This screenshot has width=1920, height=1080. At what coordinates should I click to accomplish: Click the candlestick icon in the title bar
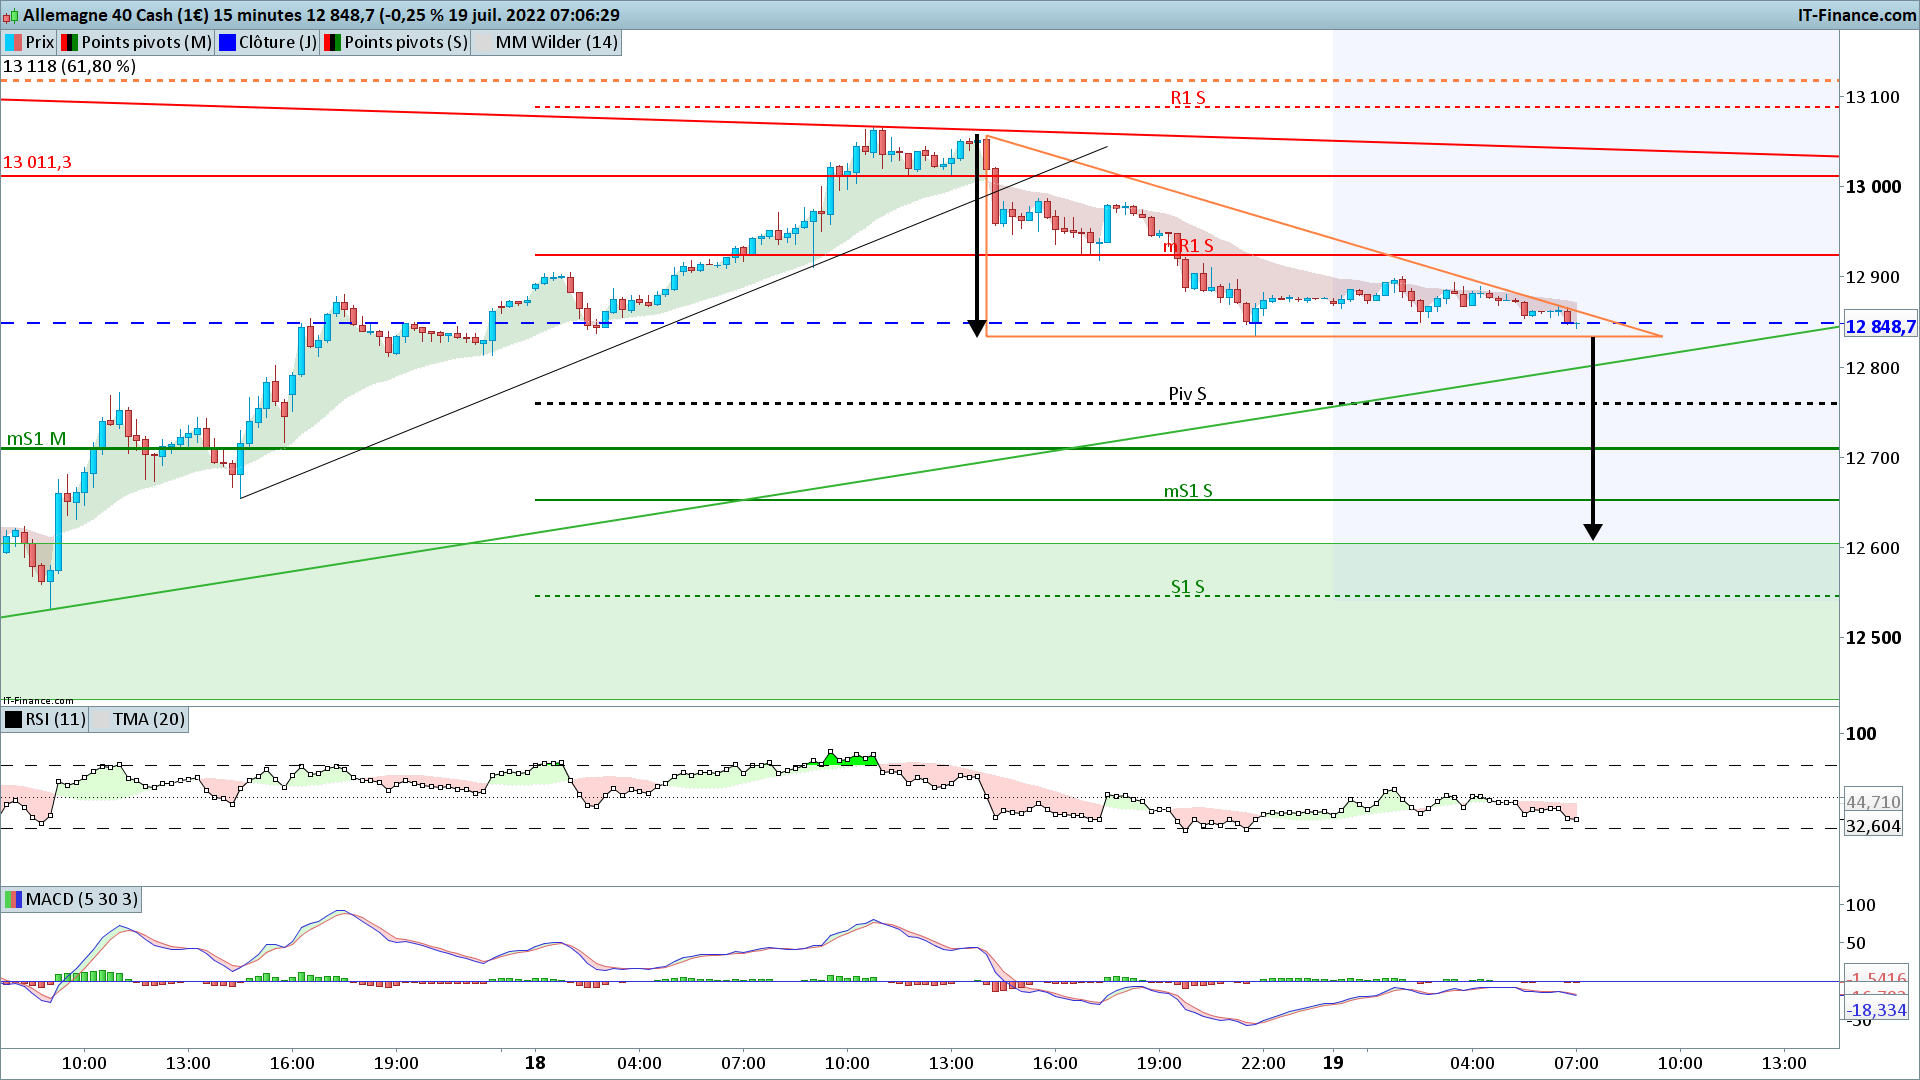point(11,16)
